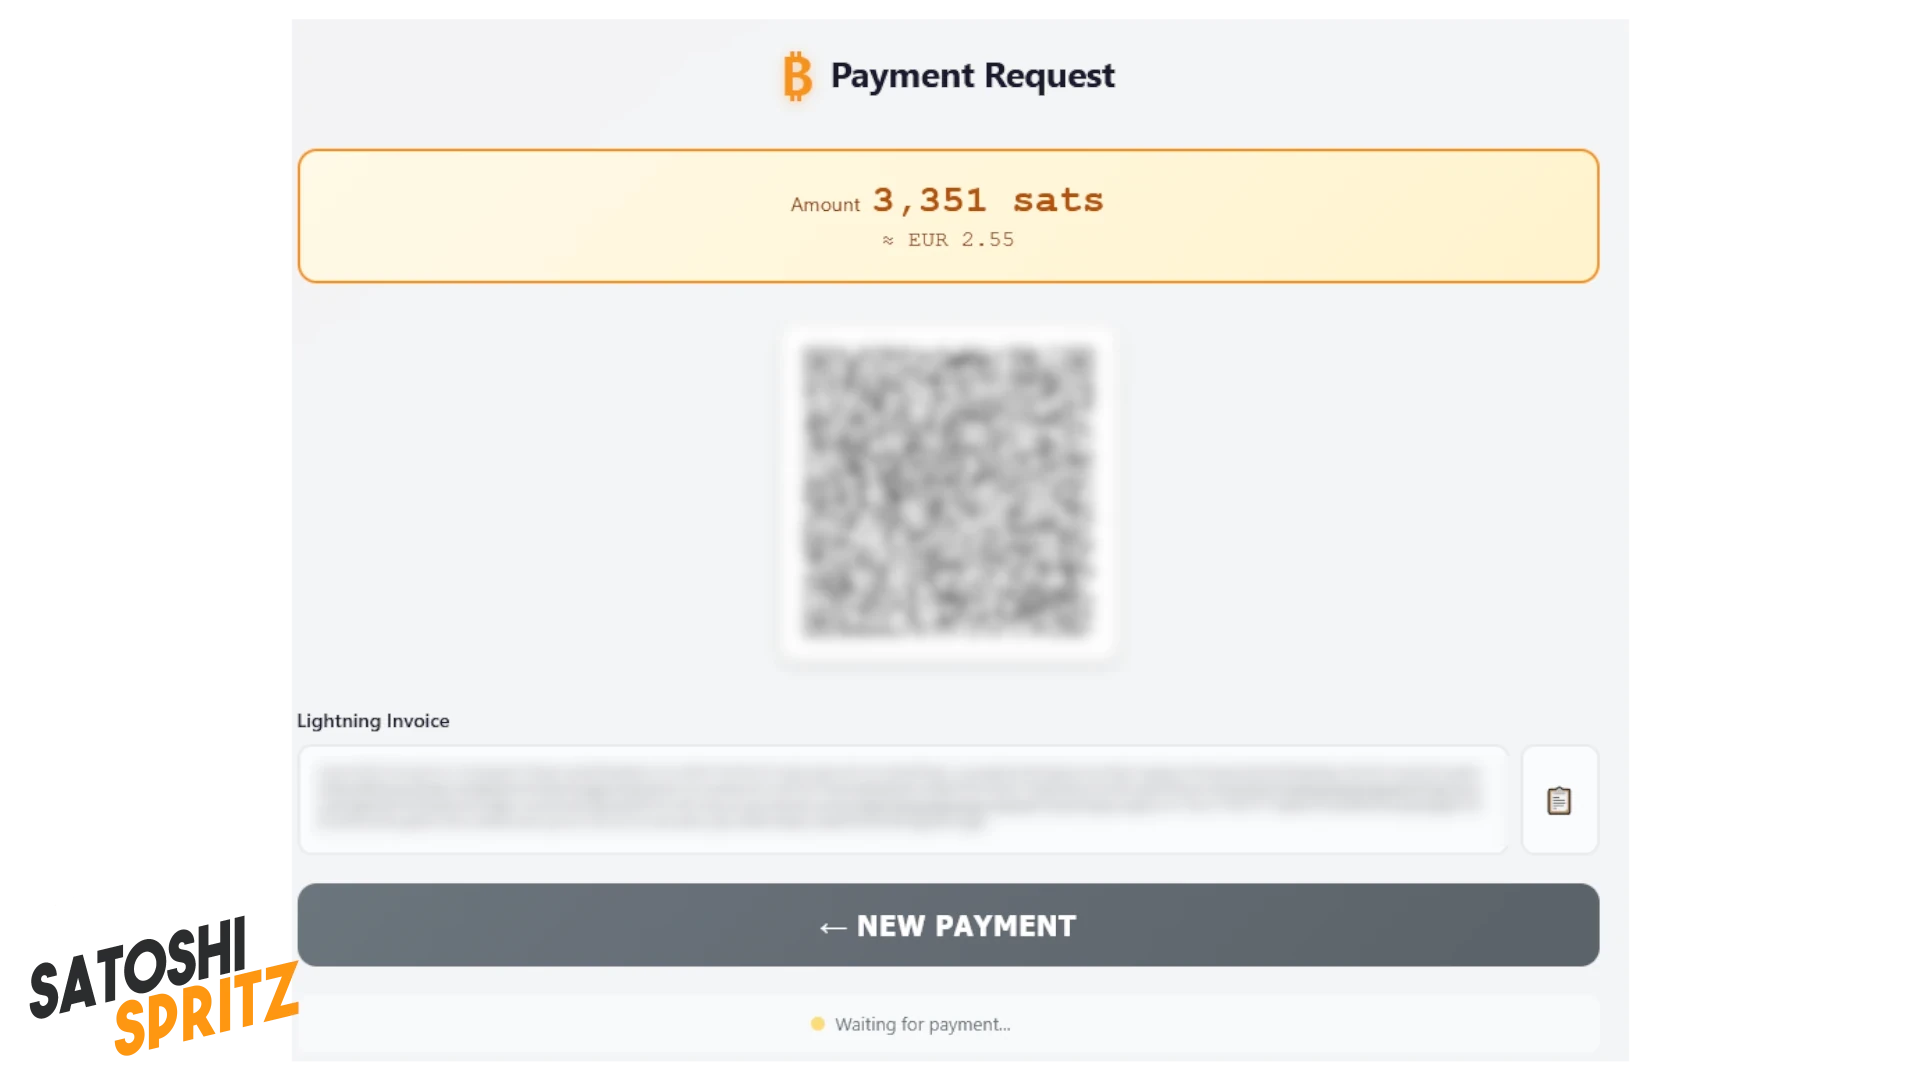1920x1080 pixels.
Task: Copy the invoice using the clipboard icon
Action: tap(1558, 800)
